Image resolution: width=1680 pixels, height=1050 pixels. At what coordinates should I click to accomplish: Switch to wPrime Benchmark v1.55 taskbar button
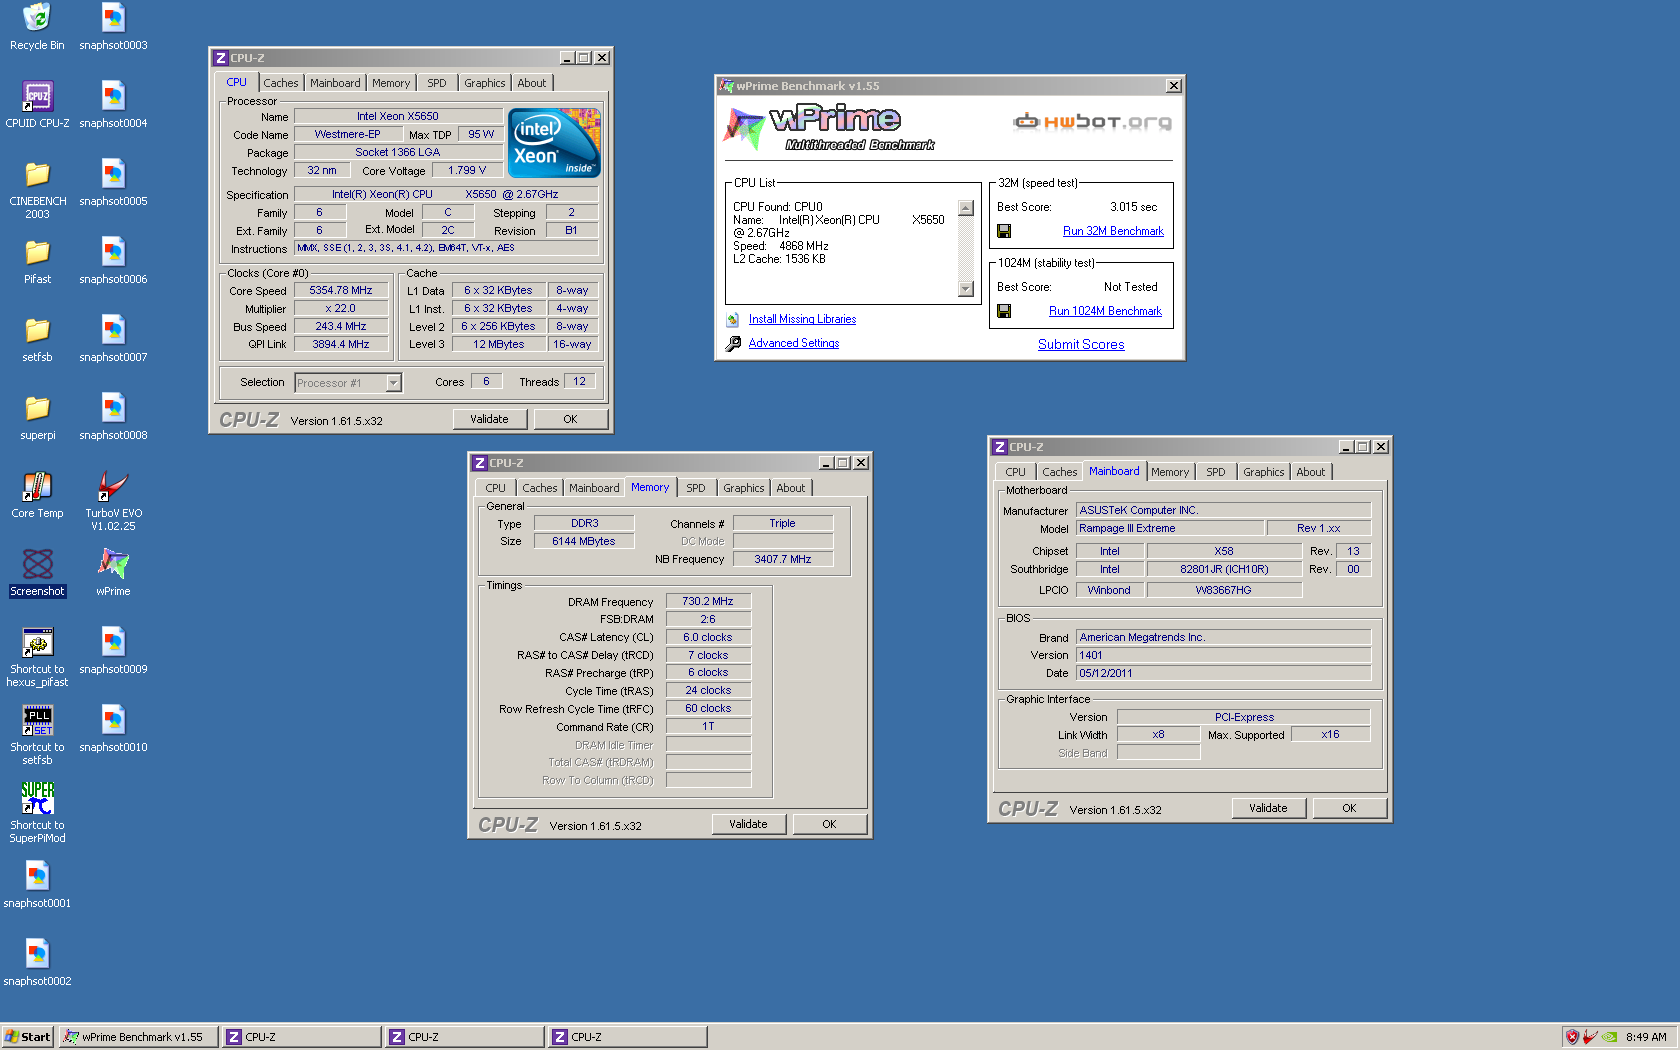coord(138,1037)
